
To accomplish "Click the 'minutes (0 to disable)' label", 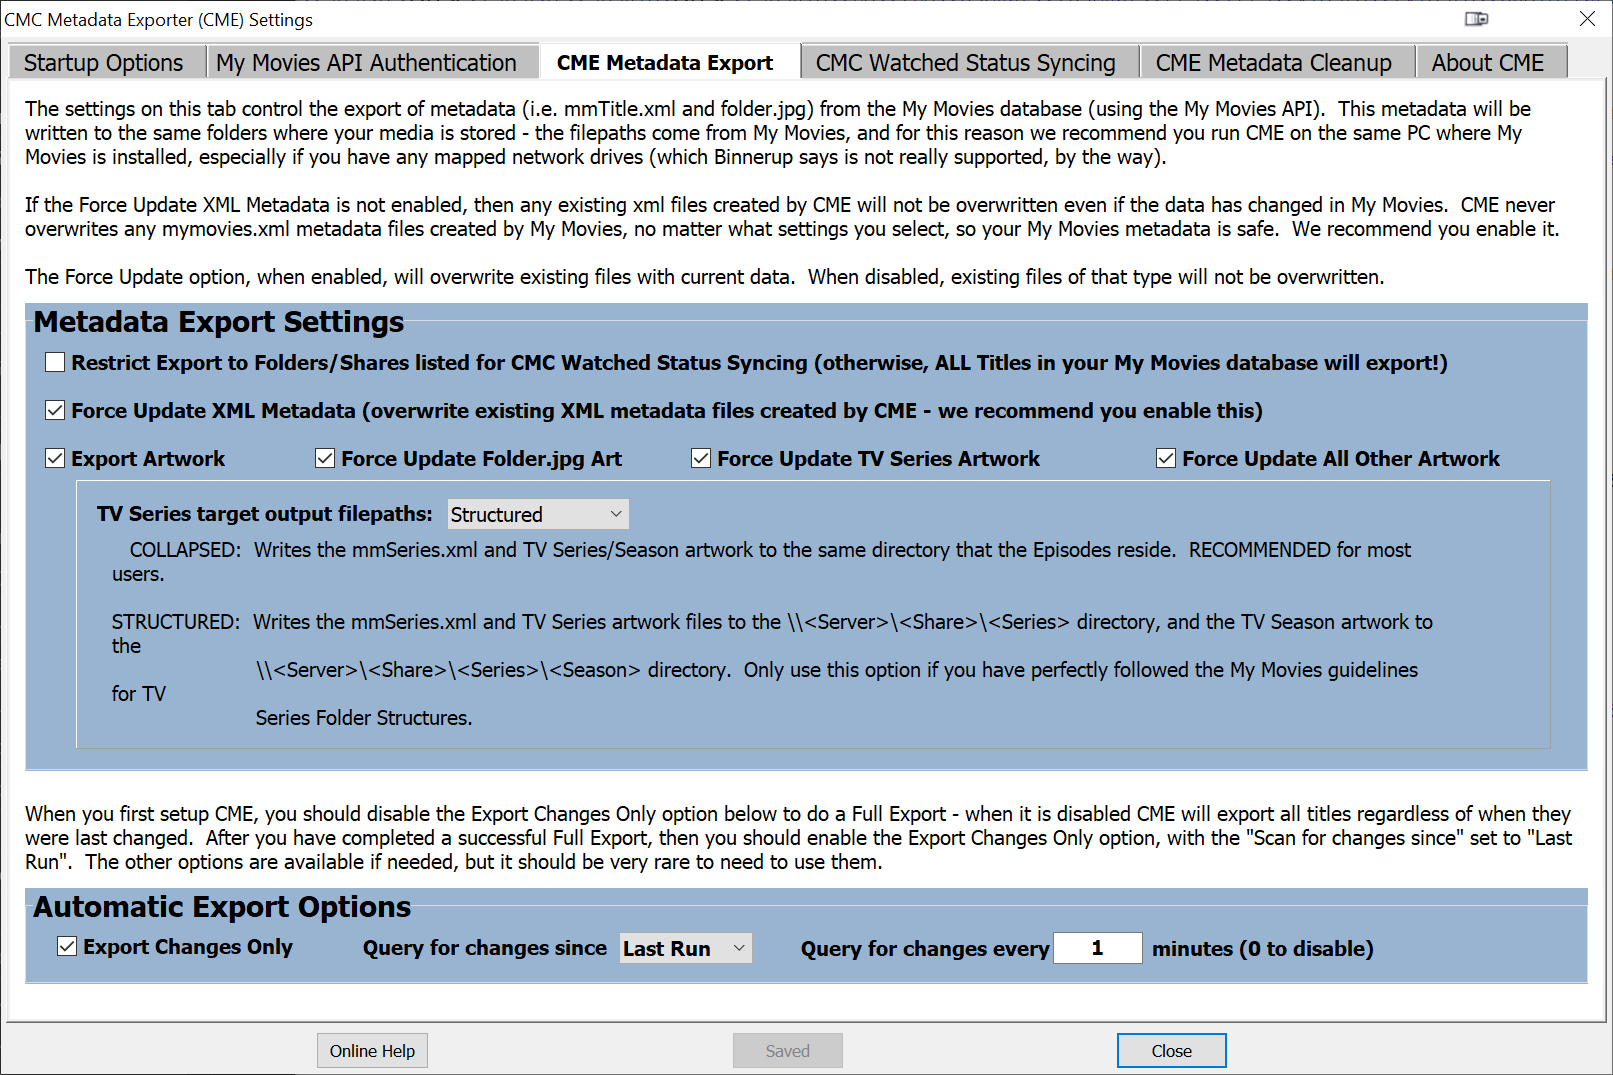I will pos(1263,948).
